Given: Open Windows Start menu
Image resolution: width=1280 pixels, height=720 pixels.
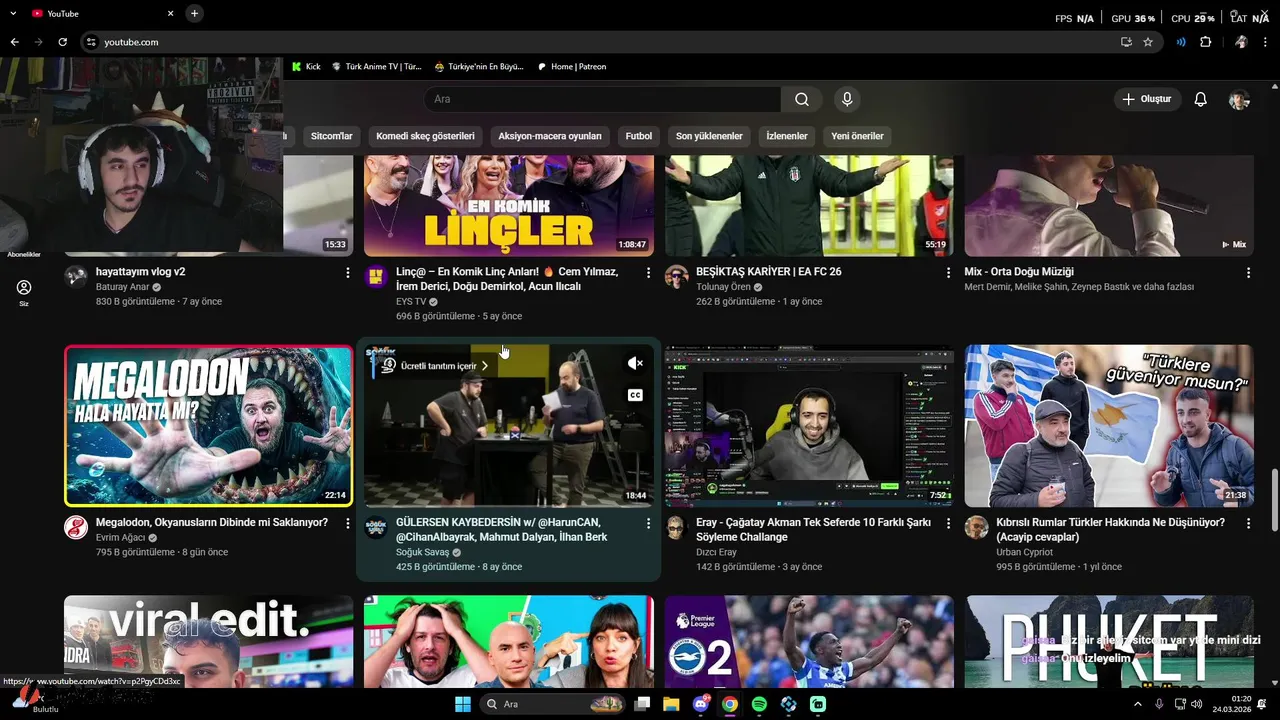Looking at the screenshot, I should 463,704.
